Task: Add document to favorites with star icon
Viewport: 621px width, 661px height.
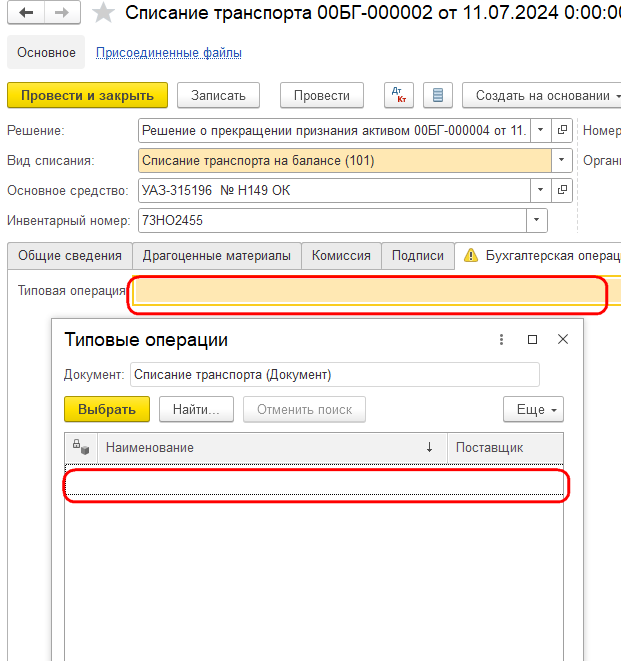Action: coord(103,13)
